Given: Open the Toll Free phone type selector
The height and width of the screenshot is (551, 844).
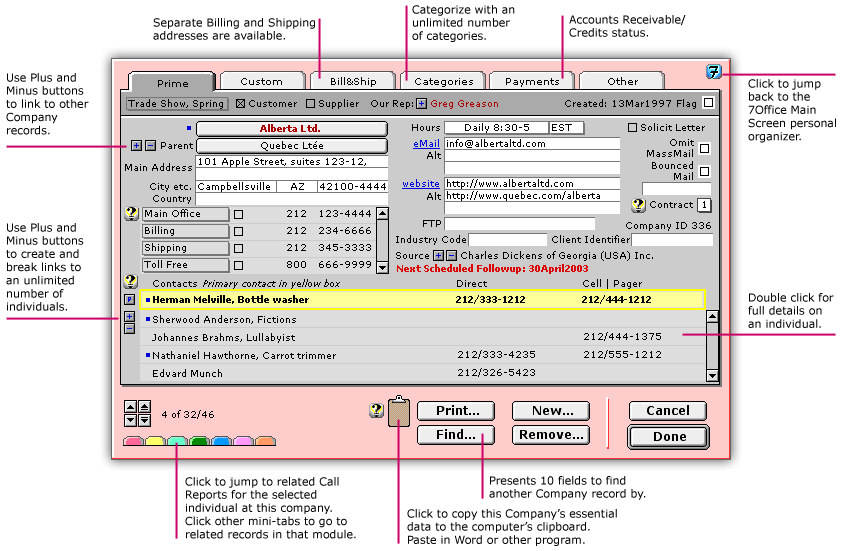Looking at the screenshot, I should click(x=185, y=265).
